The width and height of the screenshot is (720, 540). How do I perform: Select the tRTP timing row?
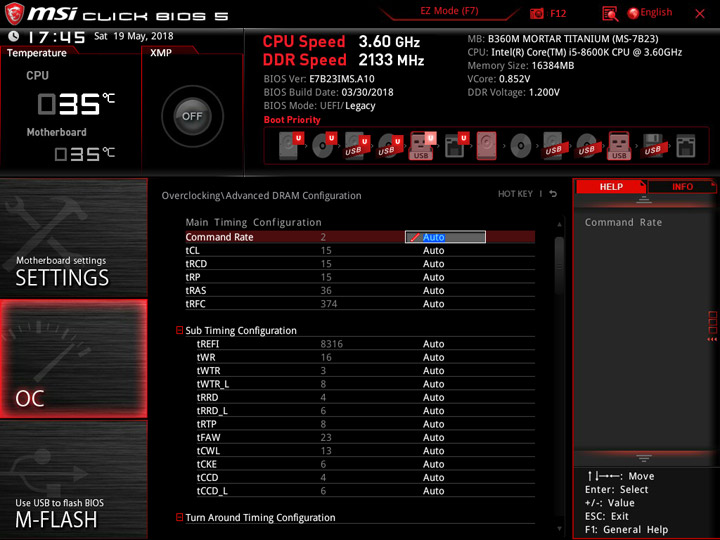(x=366, y=424)
